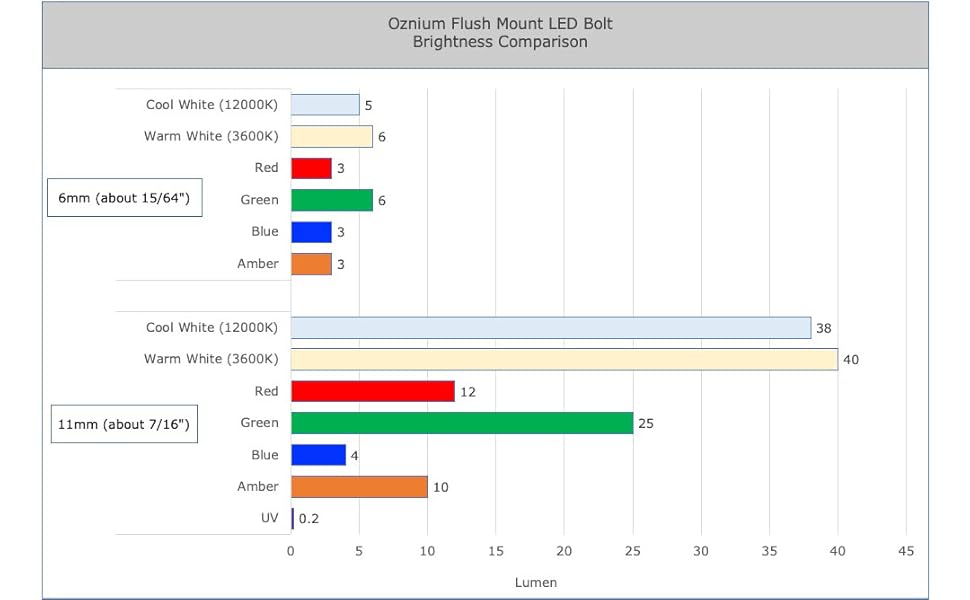This screenshot has width=970, height=600.
Task: Select the 45 tick on the x-axis
Action: tap(906, 551)
